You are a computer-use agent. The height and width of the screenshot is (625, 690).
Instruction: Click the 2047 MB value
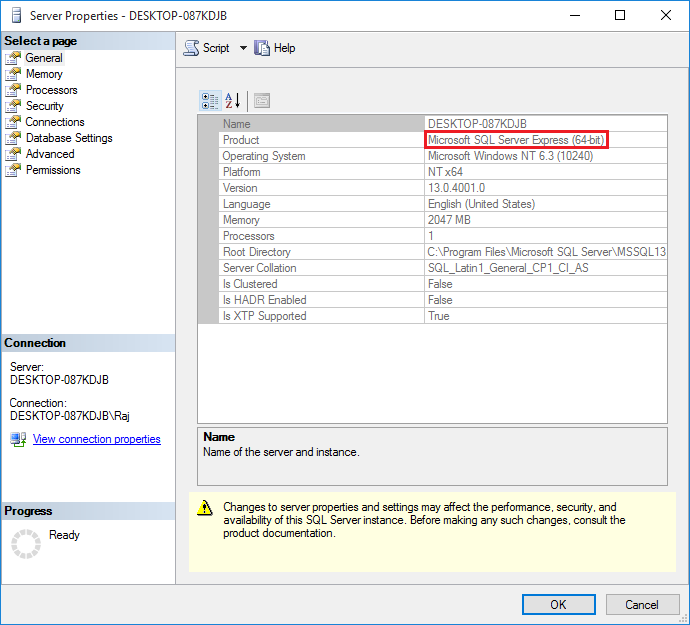pos(449,220)
